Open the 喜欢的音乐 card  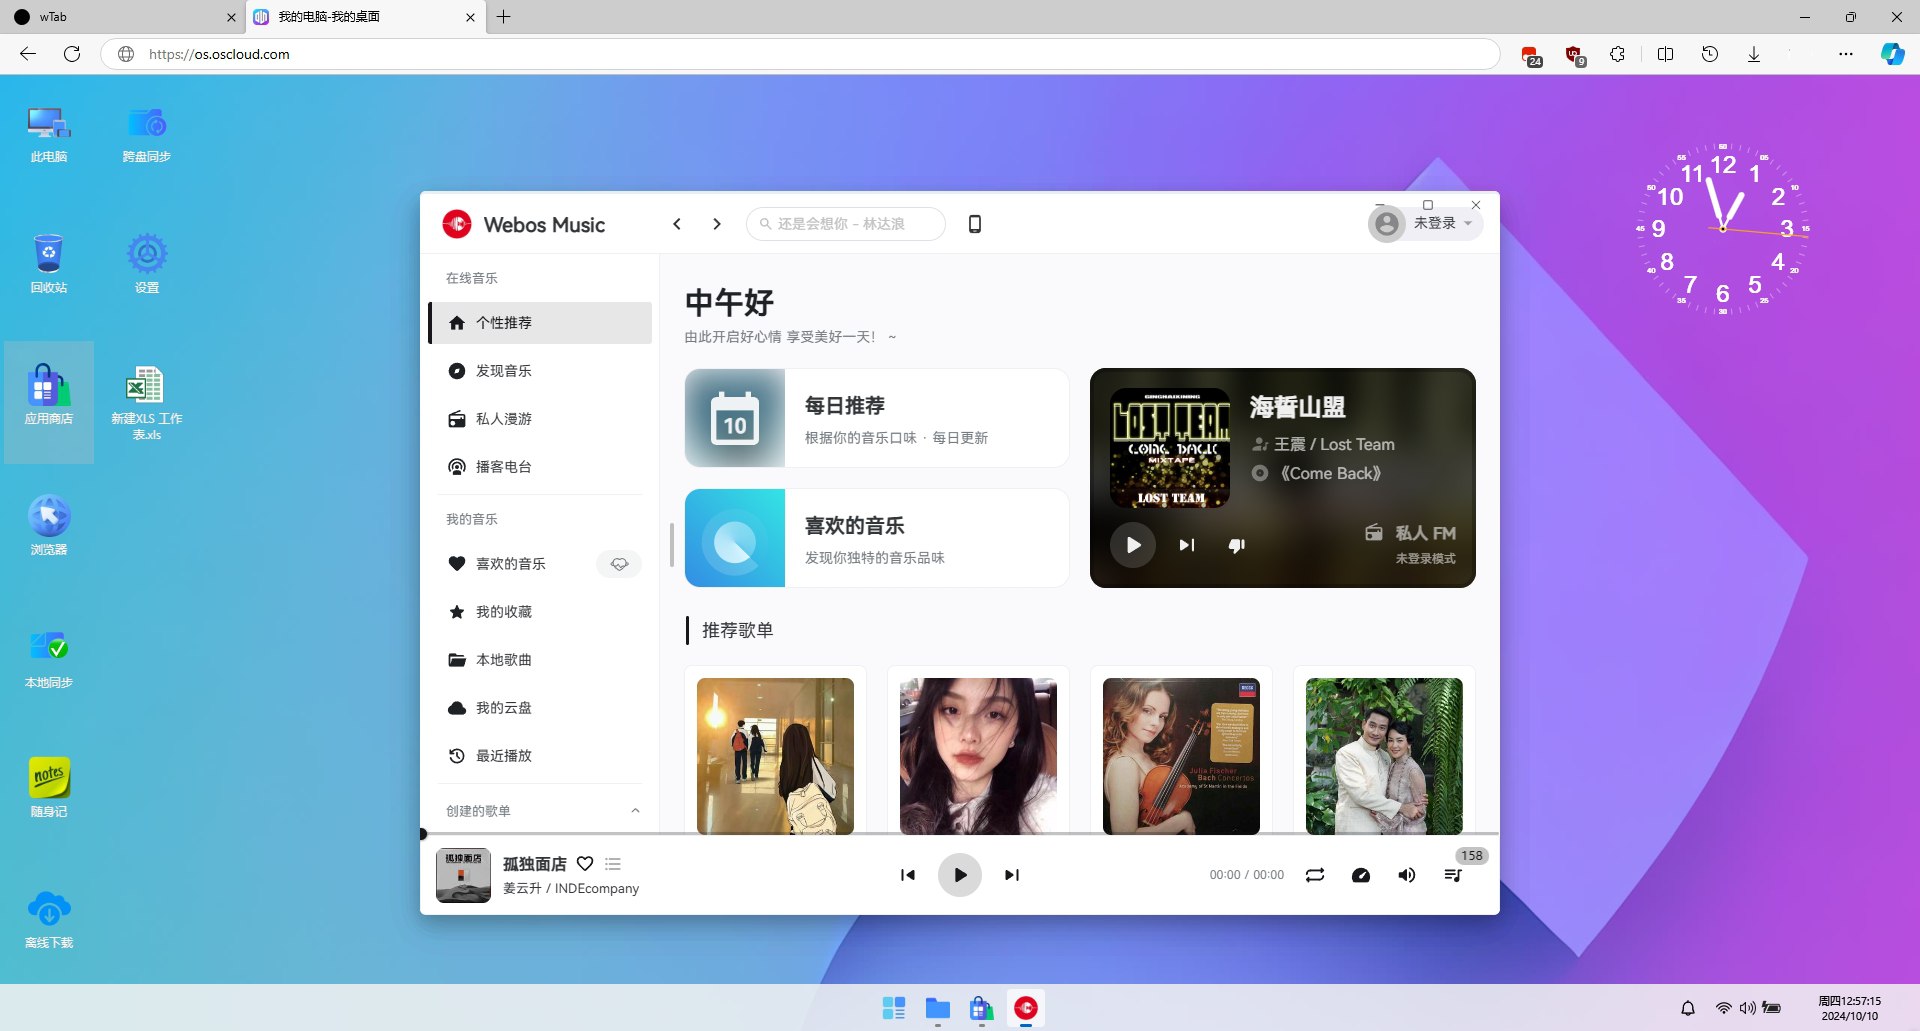[x=877, y=538]
